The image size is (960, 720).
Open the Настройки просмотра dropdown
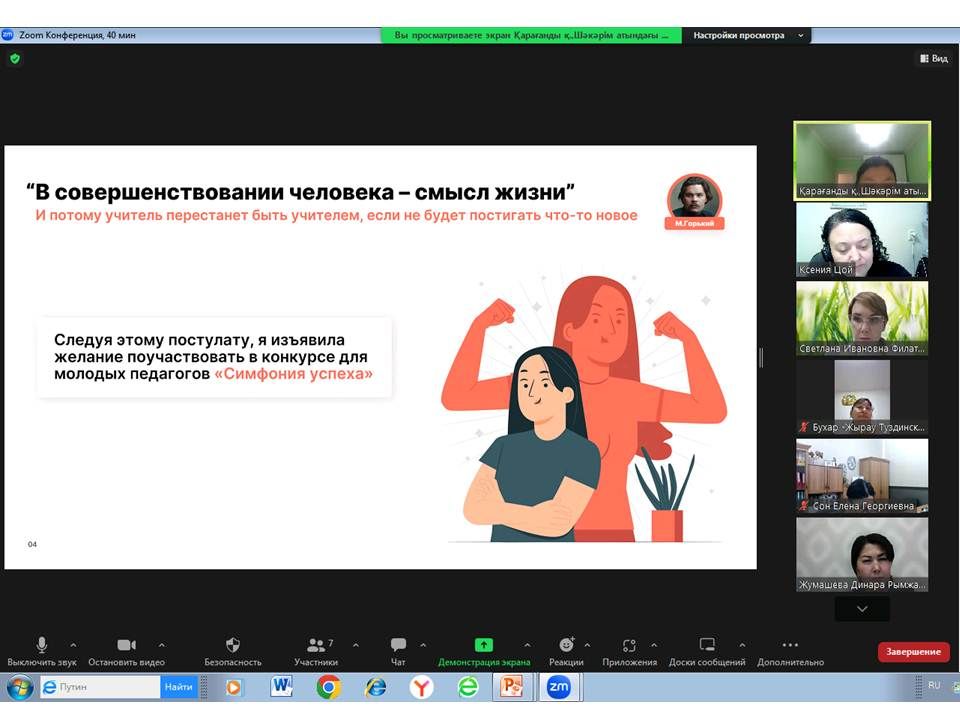746,35
